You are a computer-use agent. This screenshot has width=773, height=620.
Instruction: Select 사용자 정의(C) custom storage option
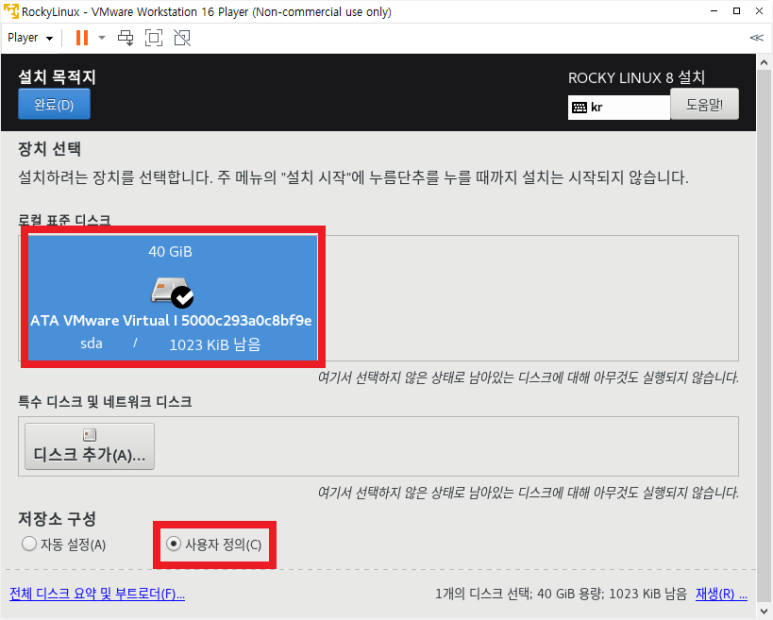coord(214,545)
